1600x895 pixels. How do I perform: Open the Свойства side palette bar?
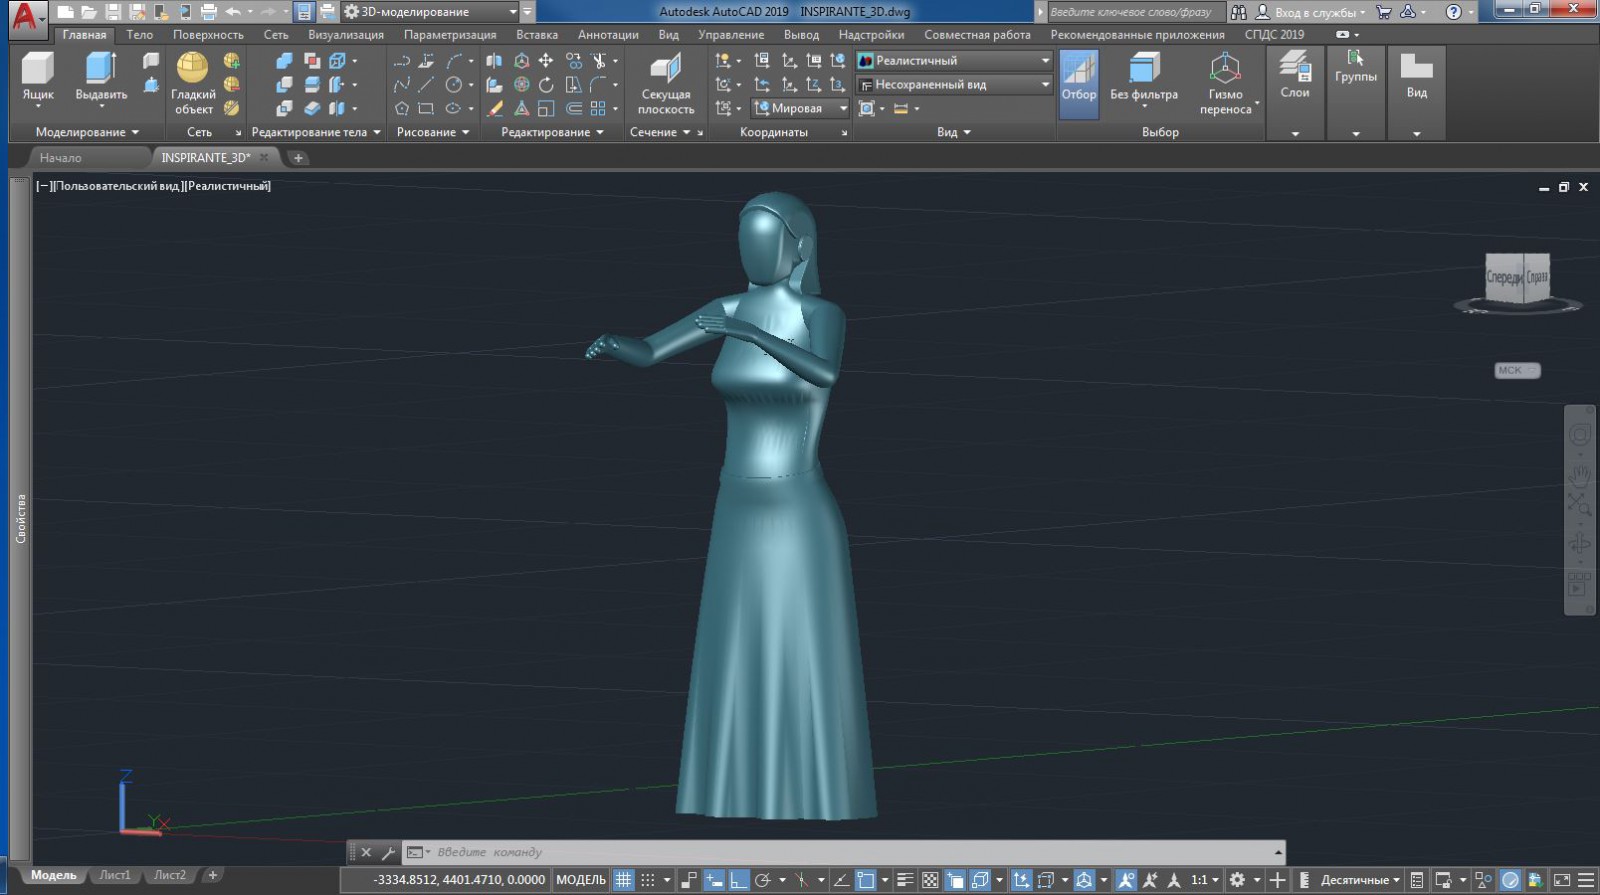coord(20,518)
